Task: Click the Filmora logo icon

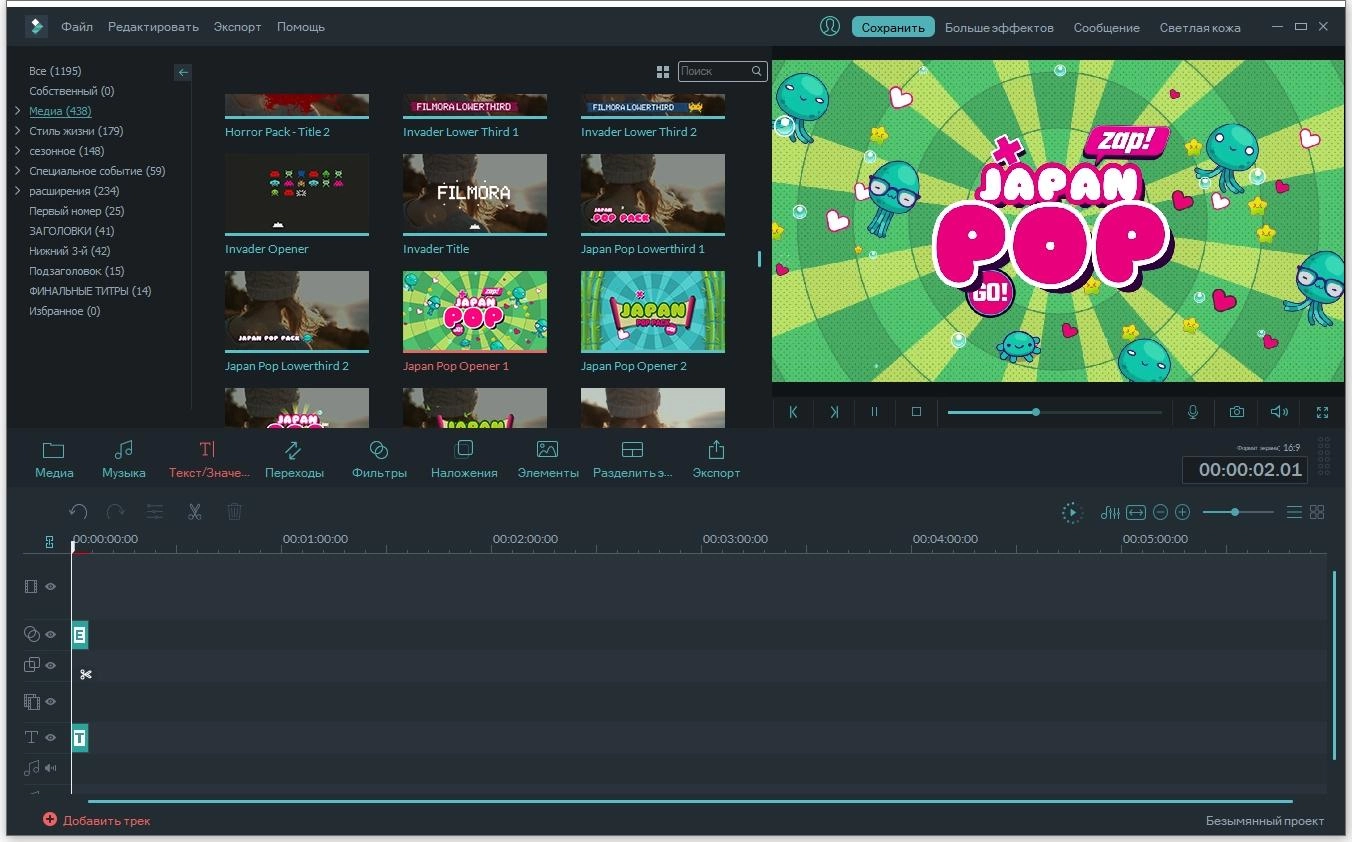Action: [x=37, y=27]
